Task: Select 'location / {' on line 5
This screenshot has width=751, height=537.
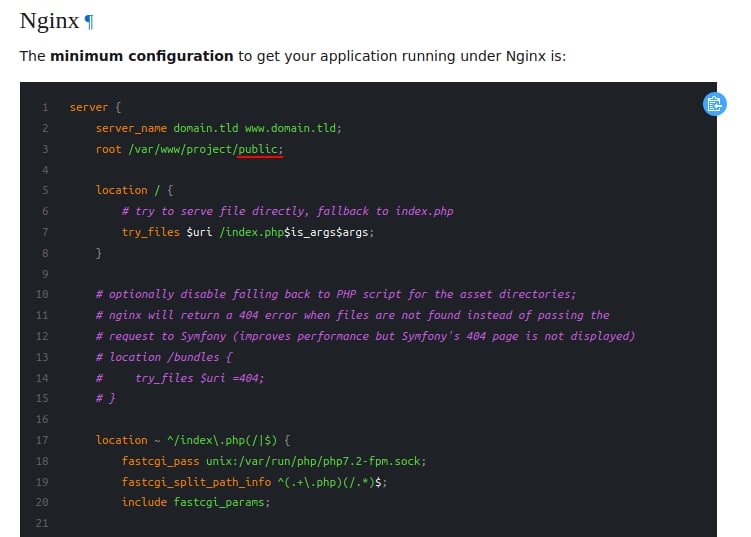Action: click(x=135, y=190)
